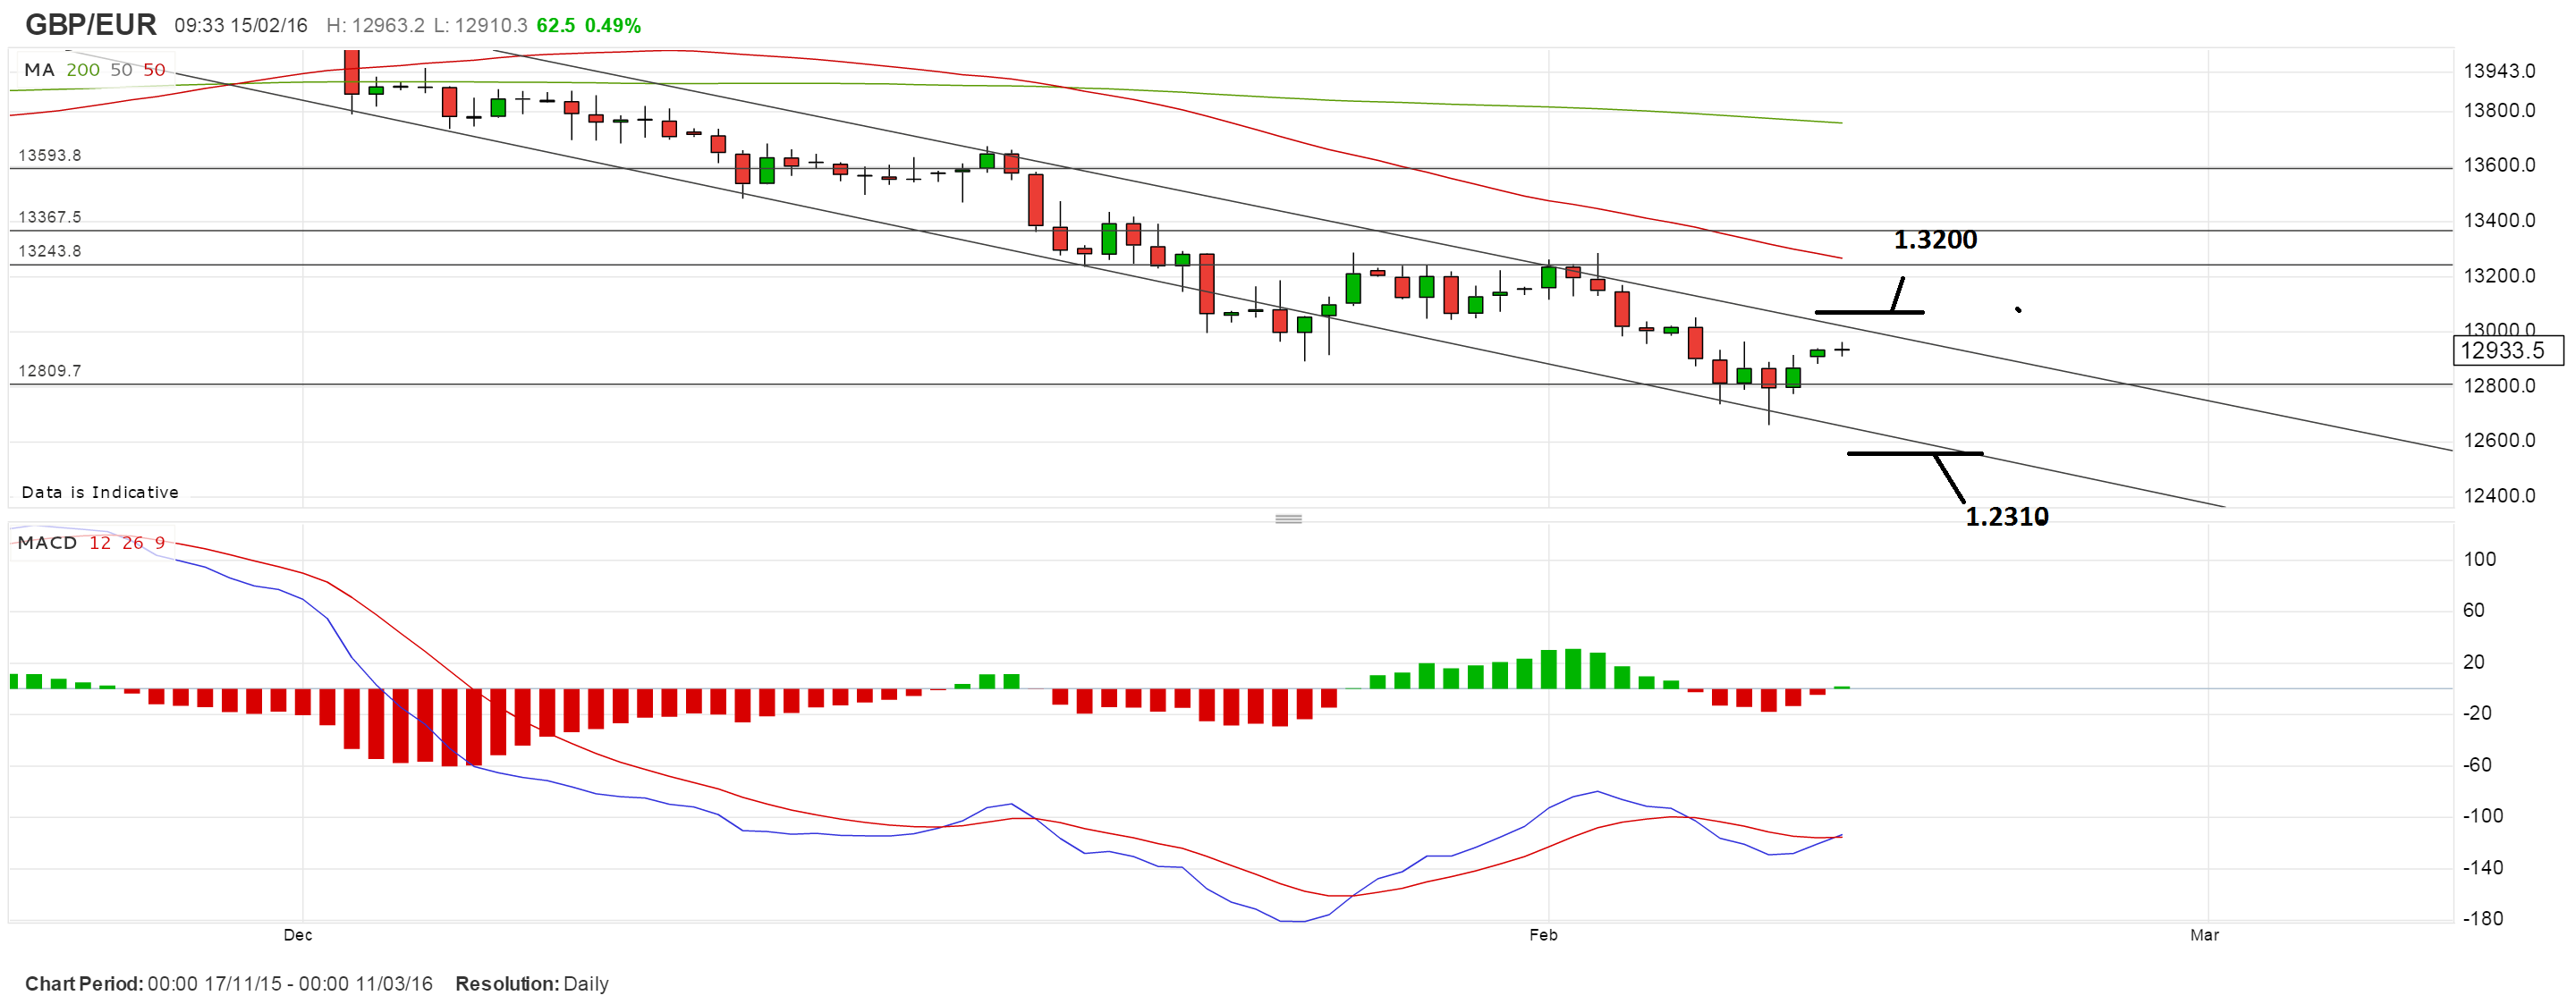Click the grey 50 MA setting
The width and height of the screenshot is (2576, 1004).
(x=121, y=70)
